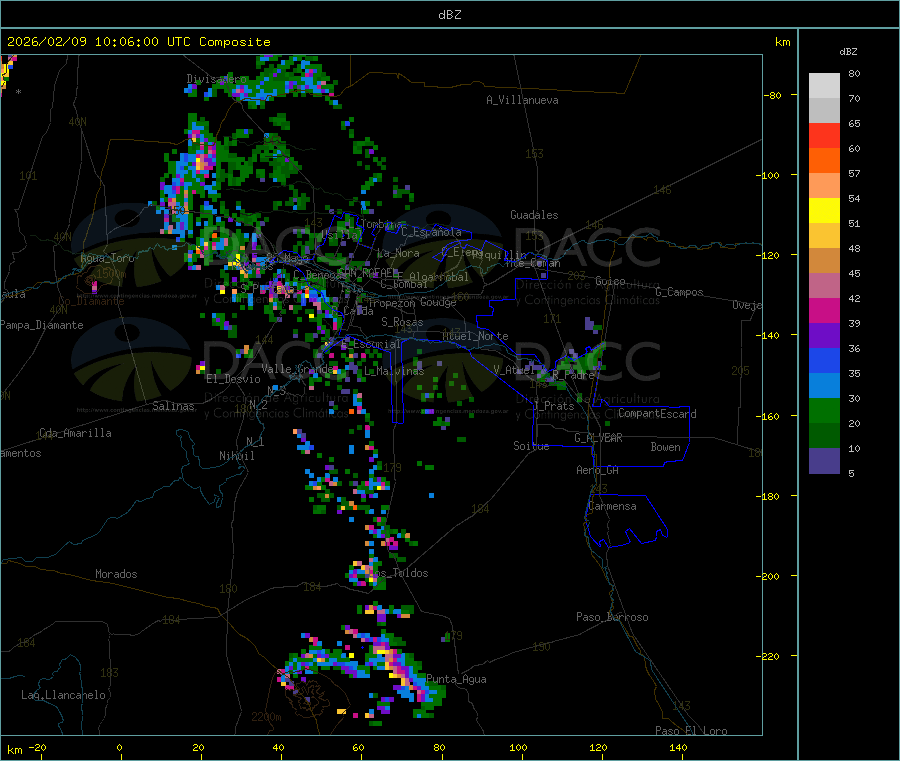This screenshot has width=900, height=761.
Task: Click the 140 km tick on bottom axis
Action: coord(678,747)
